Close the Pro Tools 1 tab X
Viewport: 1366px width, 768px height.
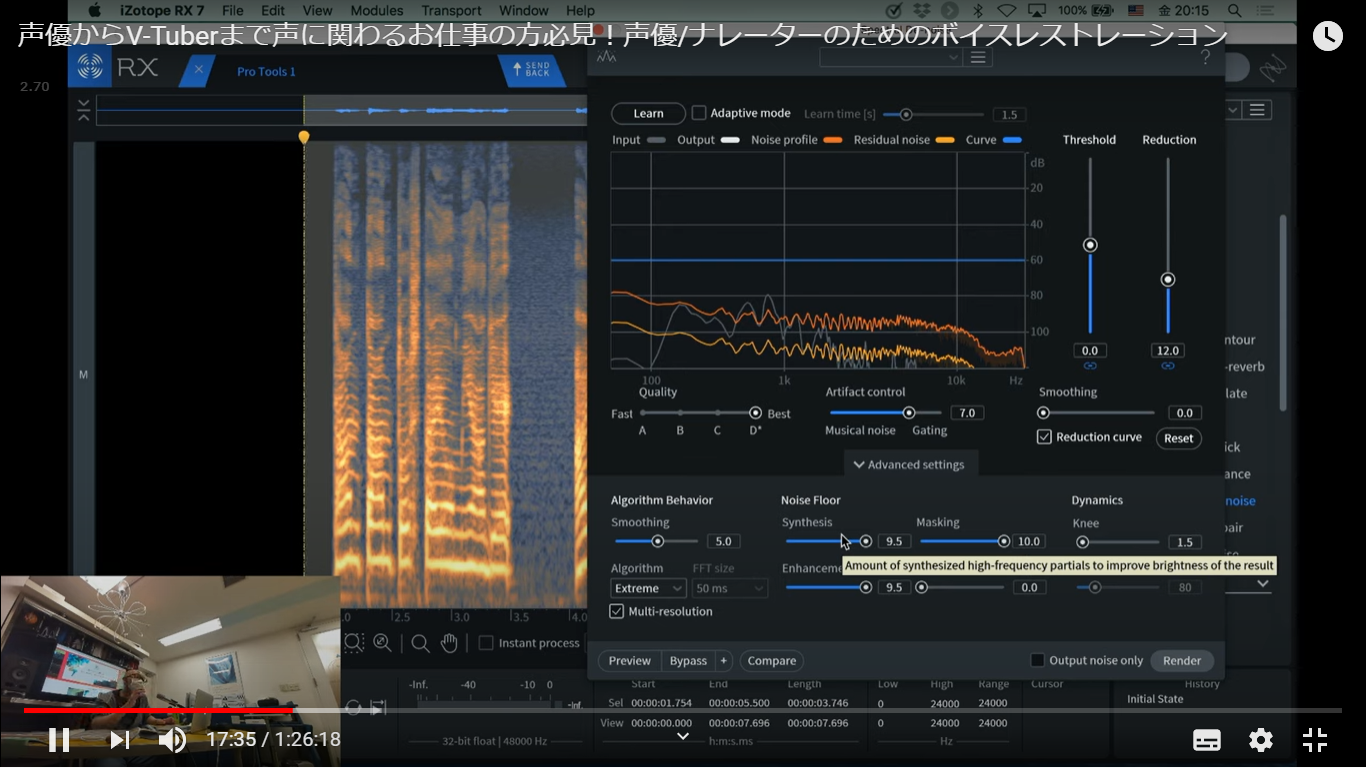pos(199,69)
